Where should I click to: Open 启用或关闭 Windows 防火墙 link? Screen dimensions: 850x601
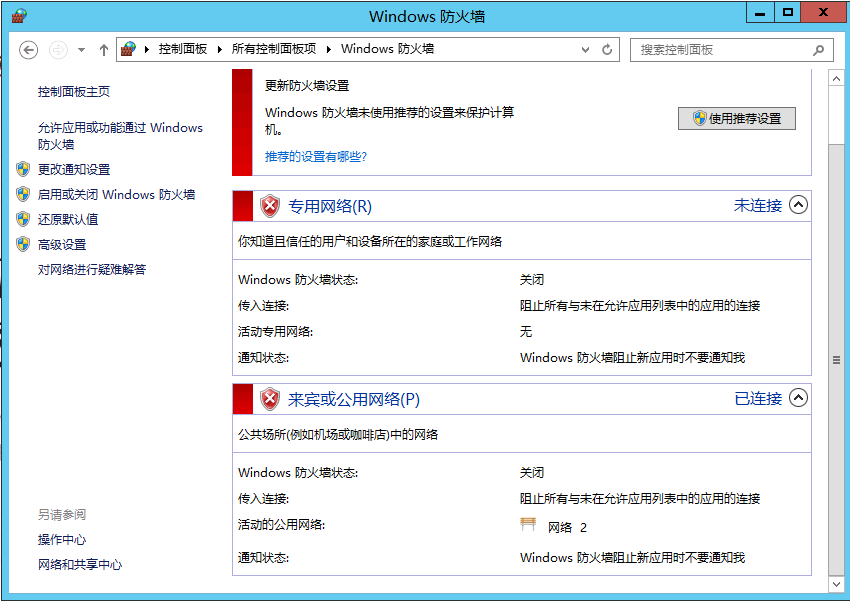[116, 195]
